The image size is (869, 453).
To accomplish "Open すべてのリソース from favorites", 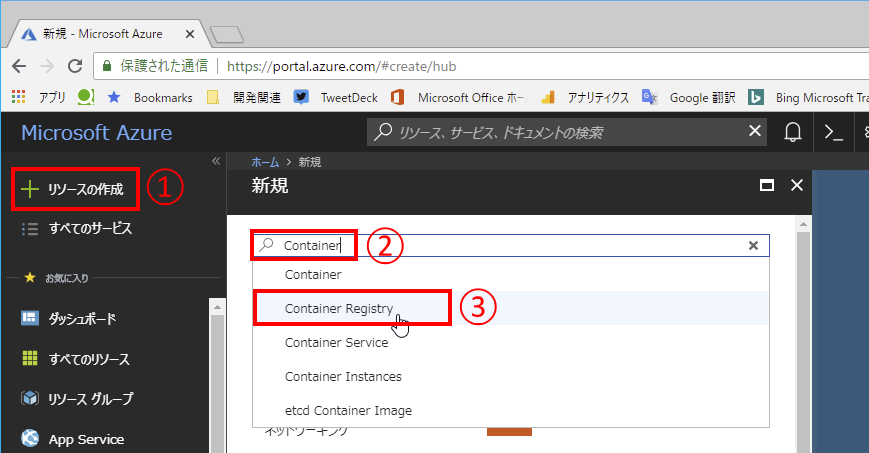I will (x=89, y=359).
